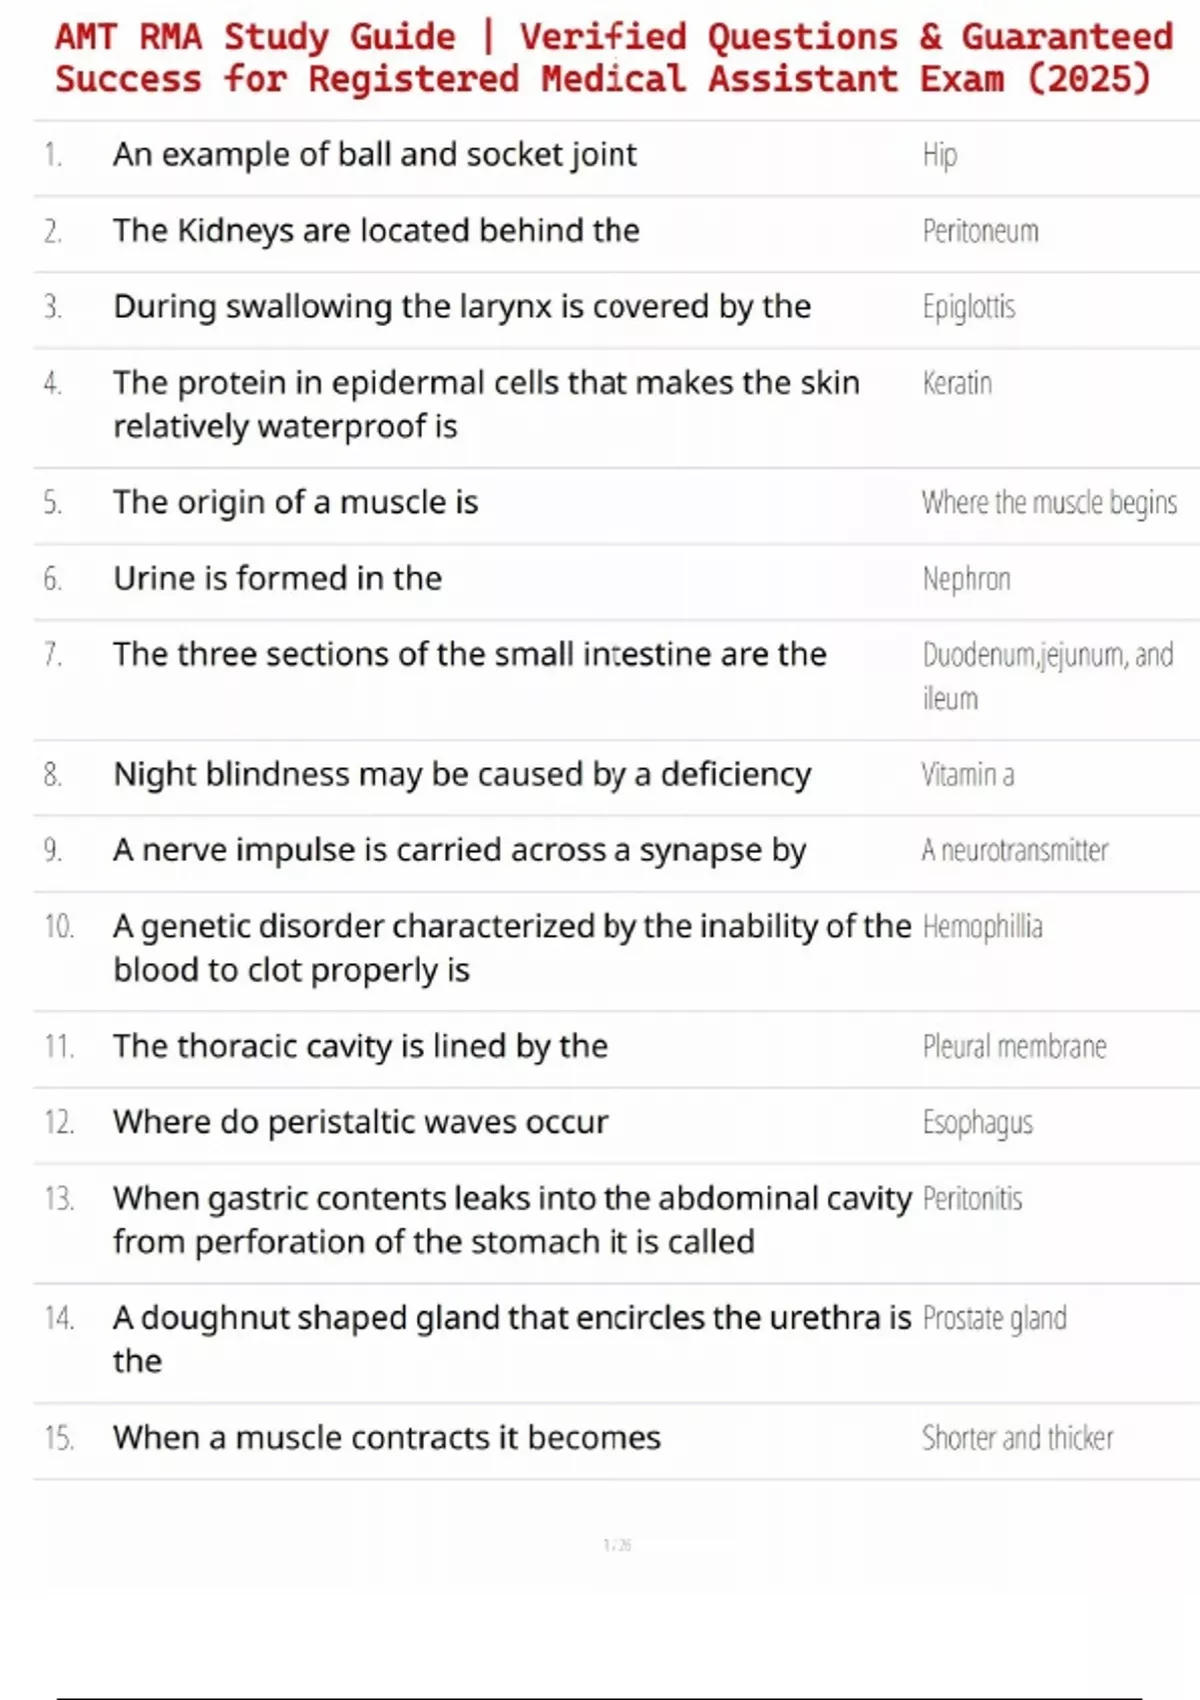Click the "Nephron" answer

point(966,579)
